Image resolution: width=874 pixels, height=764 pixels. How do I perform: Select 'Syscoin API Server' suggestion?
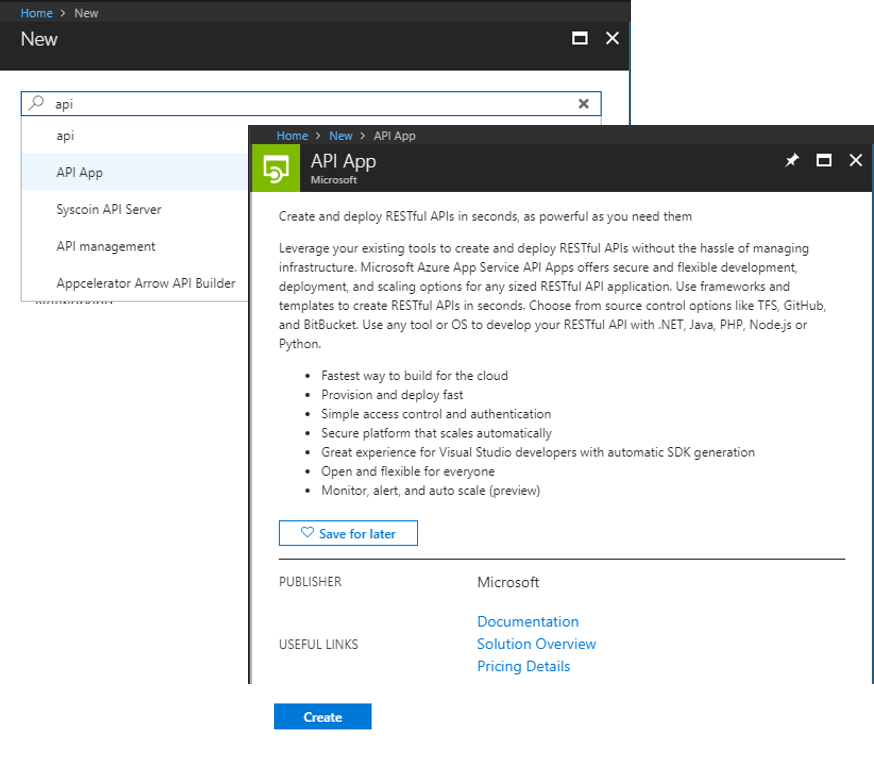click(x=135, y=209)
